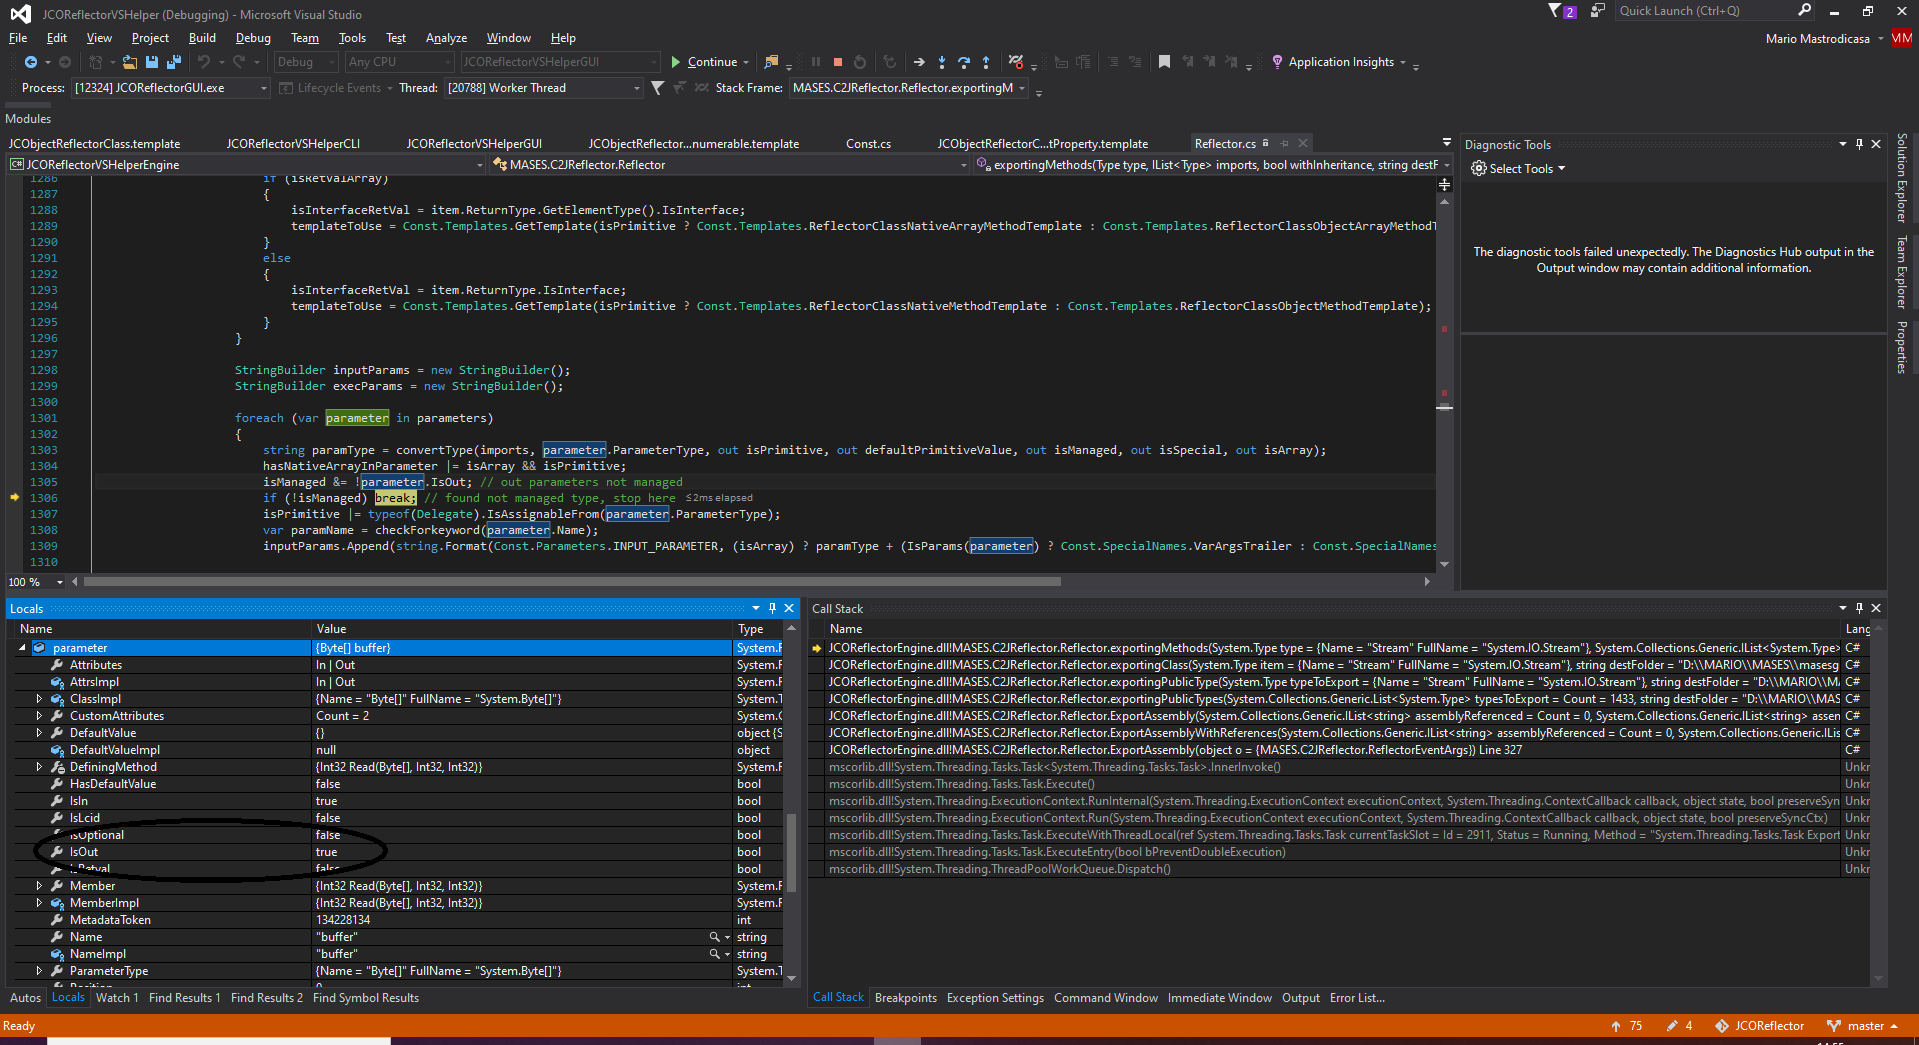The width and height of the screenshot is (1919, 1045).
Task: Switch to the Const.cs tab
Action: (x=866, y=143)
